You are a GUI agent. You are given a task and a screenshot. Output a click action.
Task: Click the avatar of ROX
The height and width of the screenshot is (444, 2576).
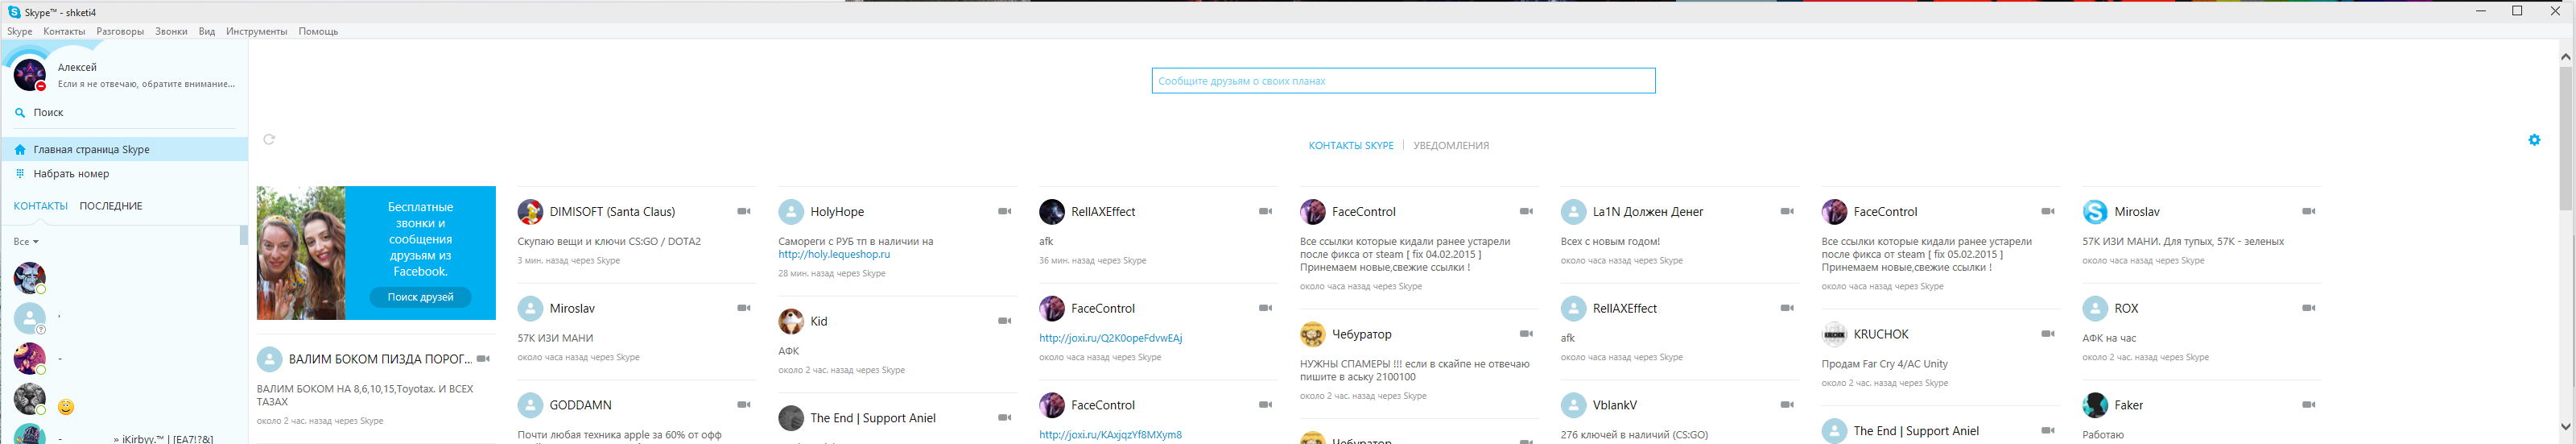(x=2095, y=308)
